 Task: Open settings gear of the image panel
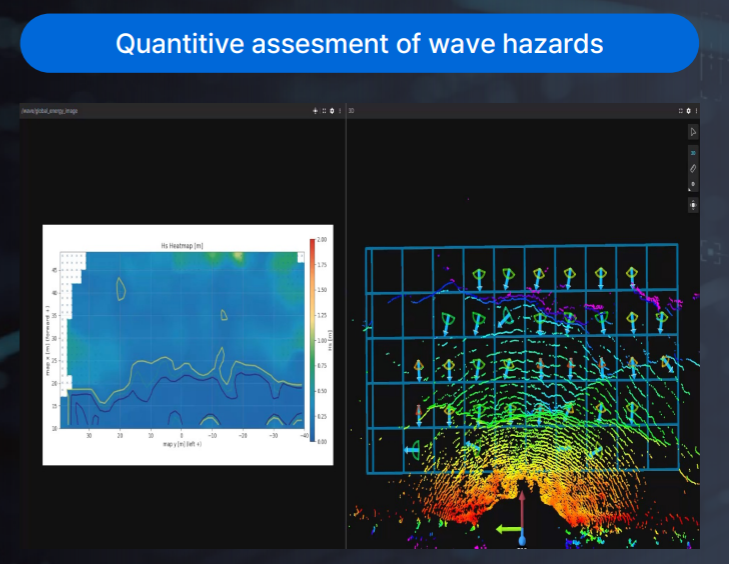[332, 111]
